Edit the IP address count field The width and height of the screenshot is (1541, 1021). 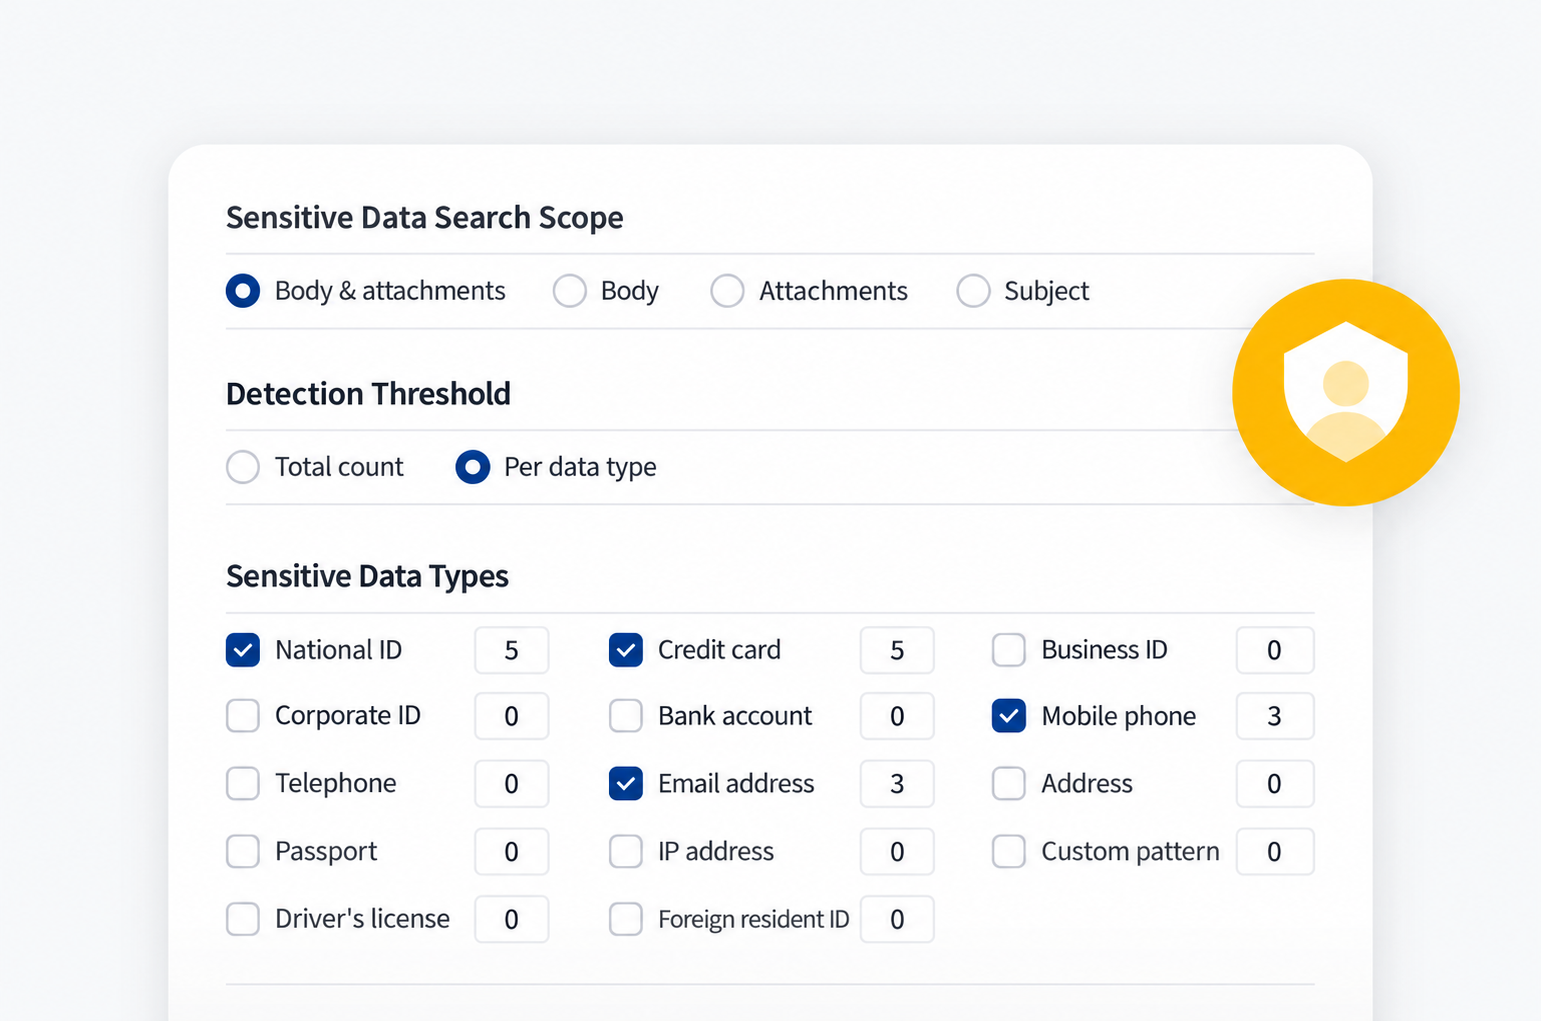897,852
